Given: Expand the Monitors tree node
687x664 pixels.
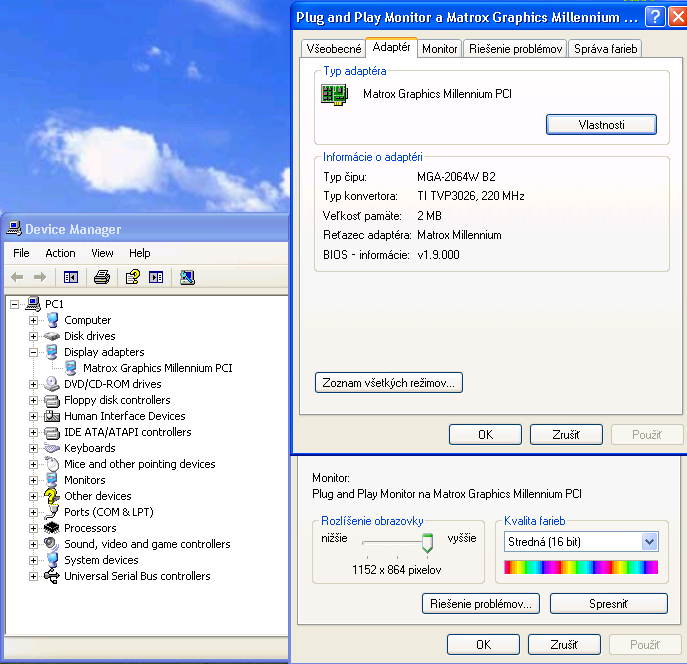Looking at the screenshot, I should coord(34,480).
